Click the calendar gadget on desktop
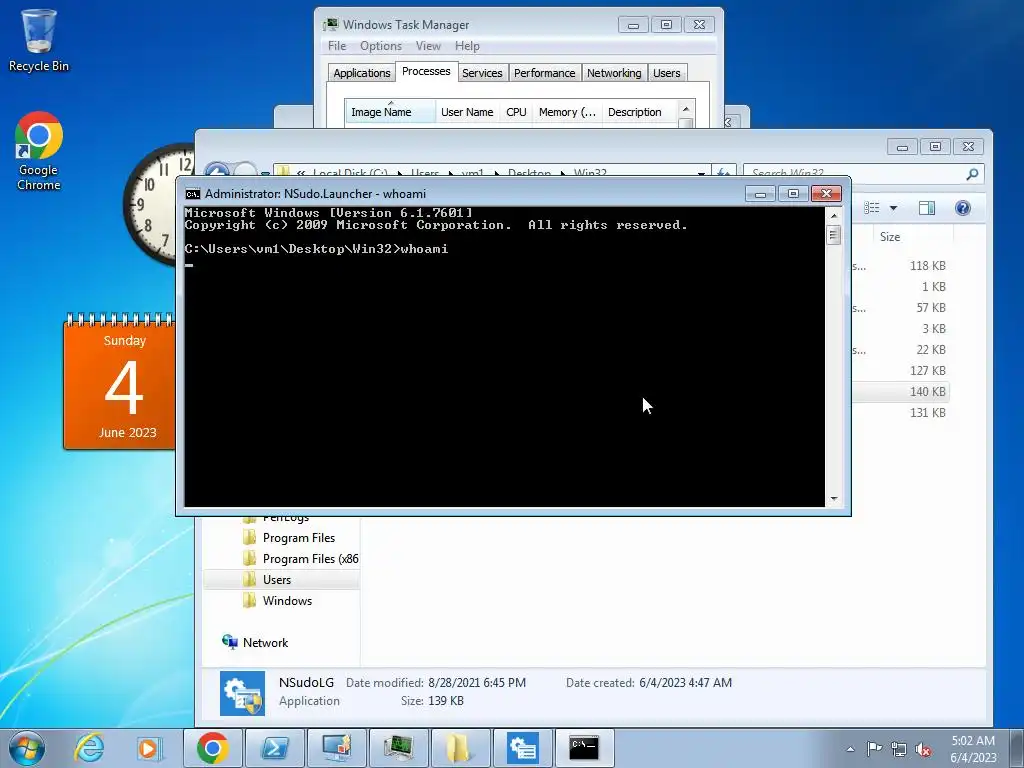This screenshot has height=768, width=1024. click(x=120, y=382)
